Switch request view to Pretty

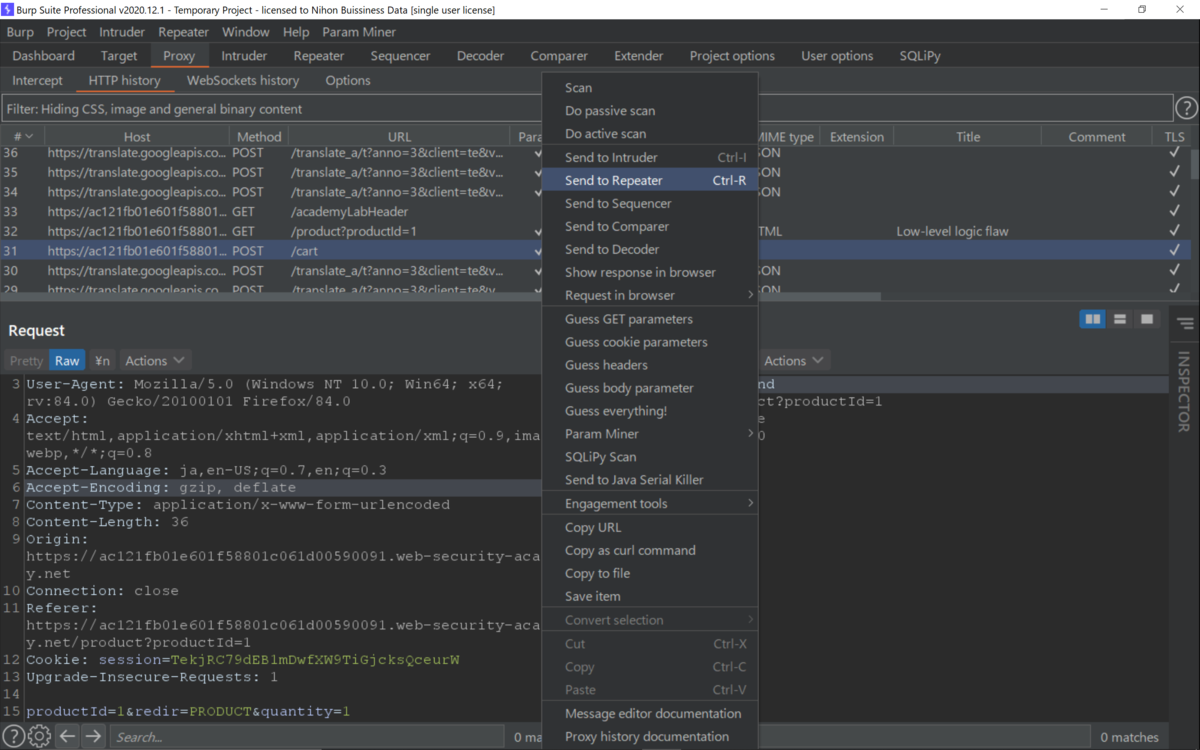click(26, 361)
